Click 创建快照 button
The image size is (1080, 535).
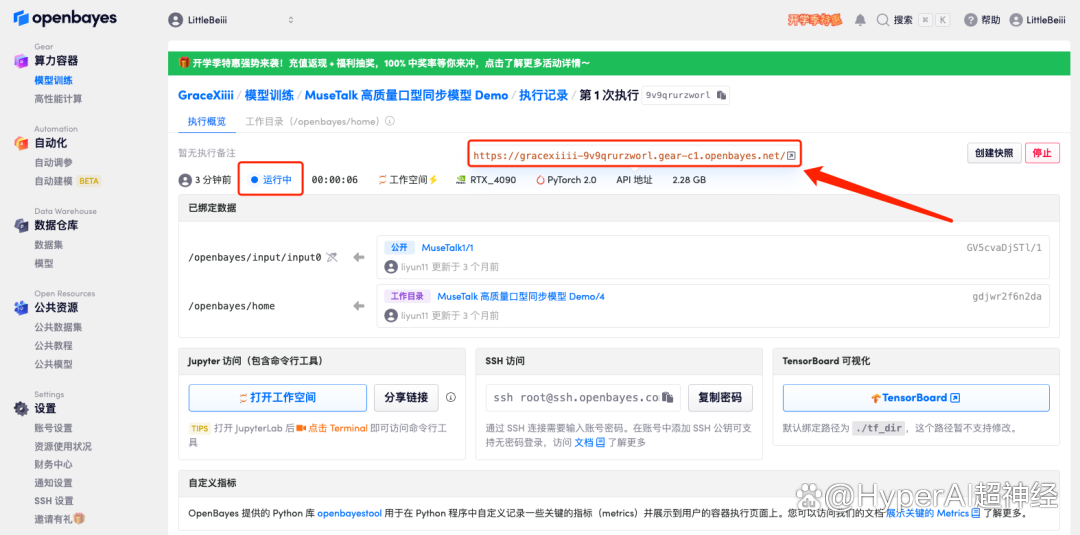click(994, 153)
